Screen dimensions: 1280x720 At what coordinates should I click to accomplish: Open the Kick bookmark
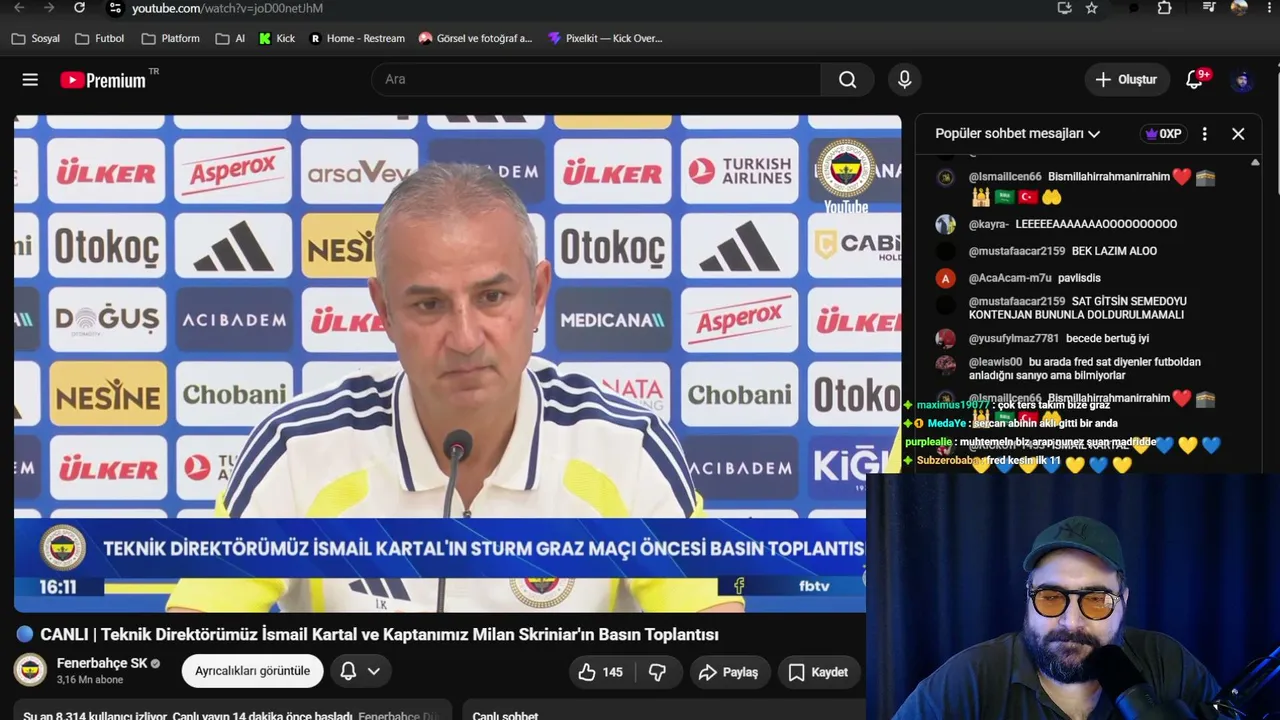tap(277, 39)
